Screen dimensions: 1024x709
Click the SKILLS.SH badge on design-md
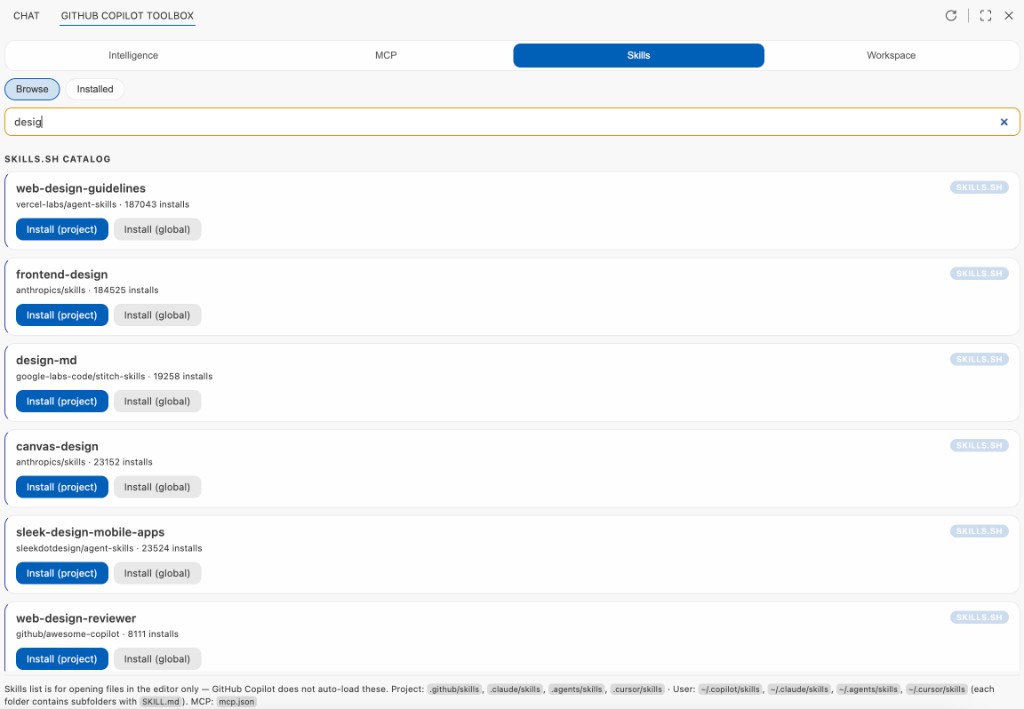tap(979, 359)
